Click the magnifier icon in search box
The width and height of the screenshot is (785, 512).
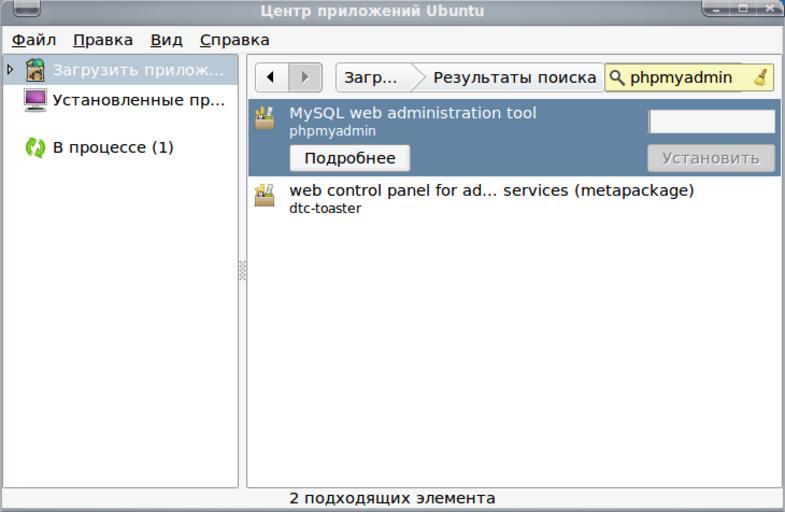coord(617,78)
